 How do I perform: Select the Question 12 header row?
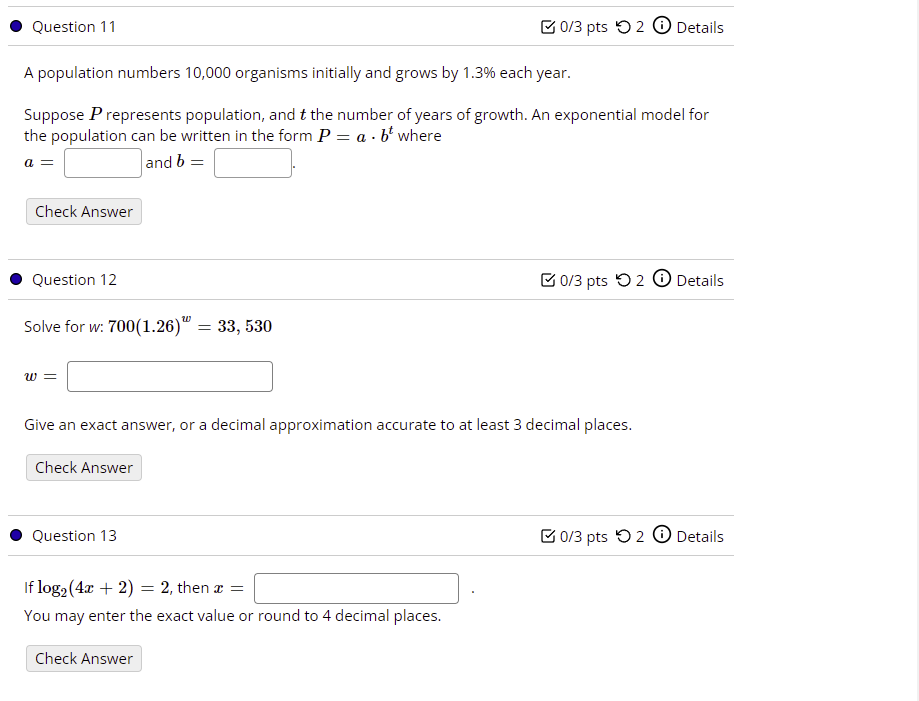(x=74, y=281)
